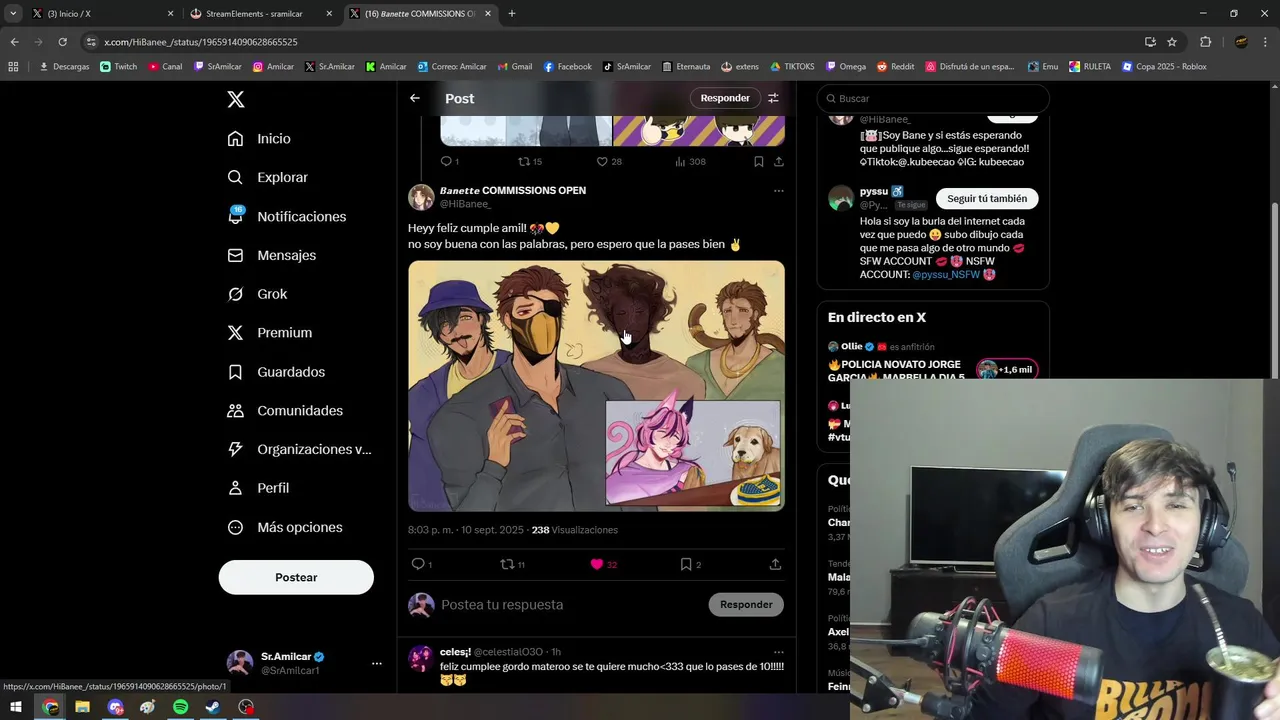Click the page scrollbar thumb

1275,290
